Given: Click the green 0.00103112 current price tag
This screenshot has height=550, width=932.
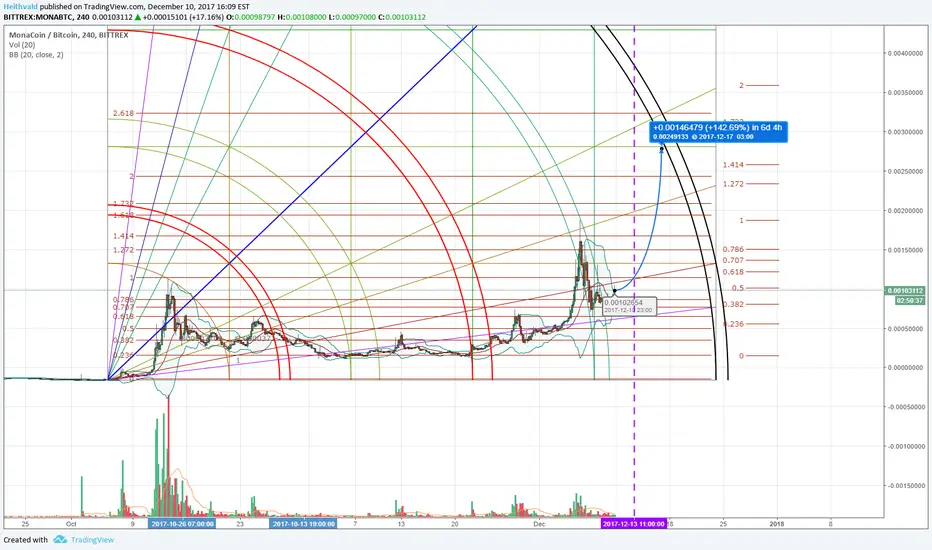Looking at the screenshot, I should [905, 291].
